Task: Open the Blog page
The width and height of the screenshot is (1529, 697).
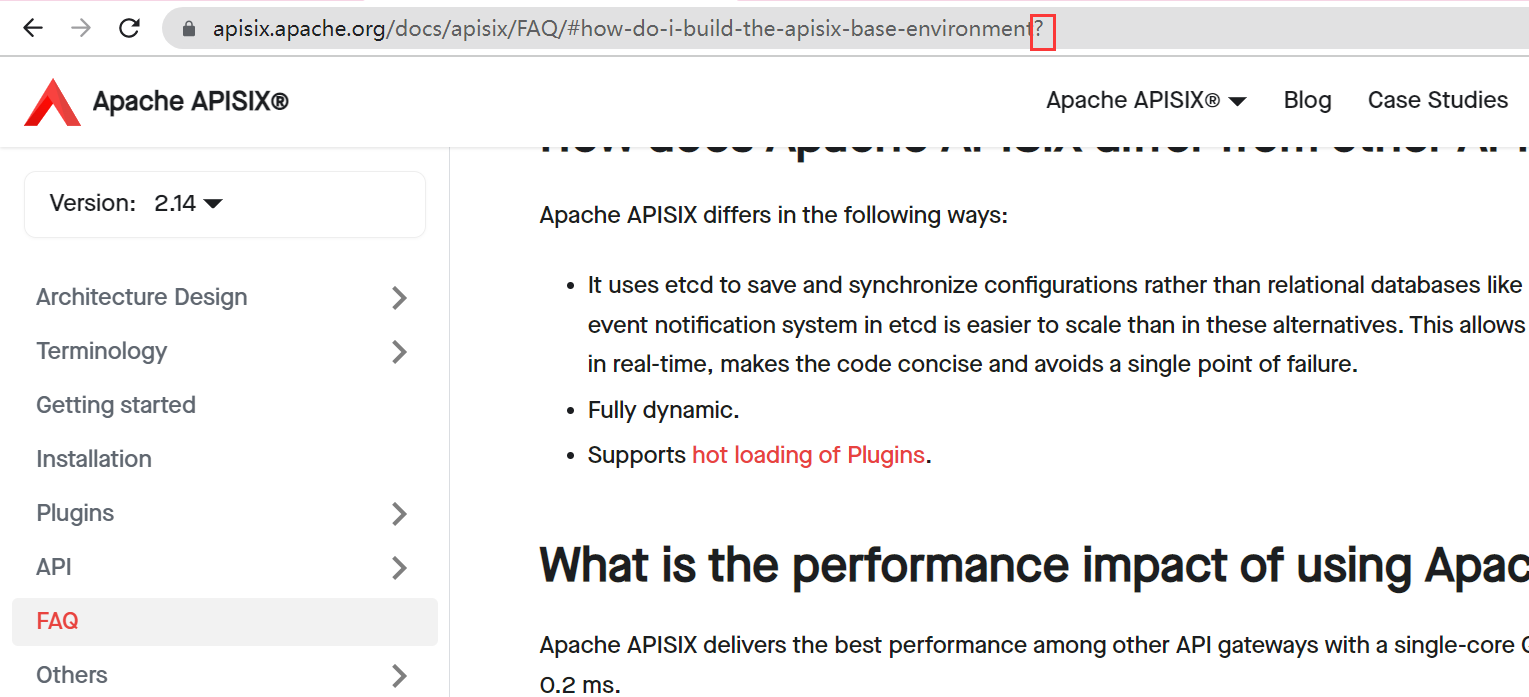Action: (1307, 100)
